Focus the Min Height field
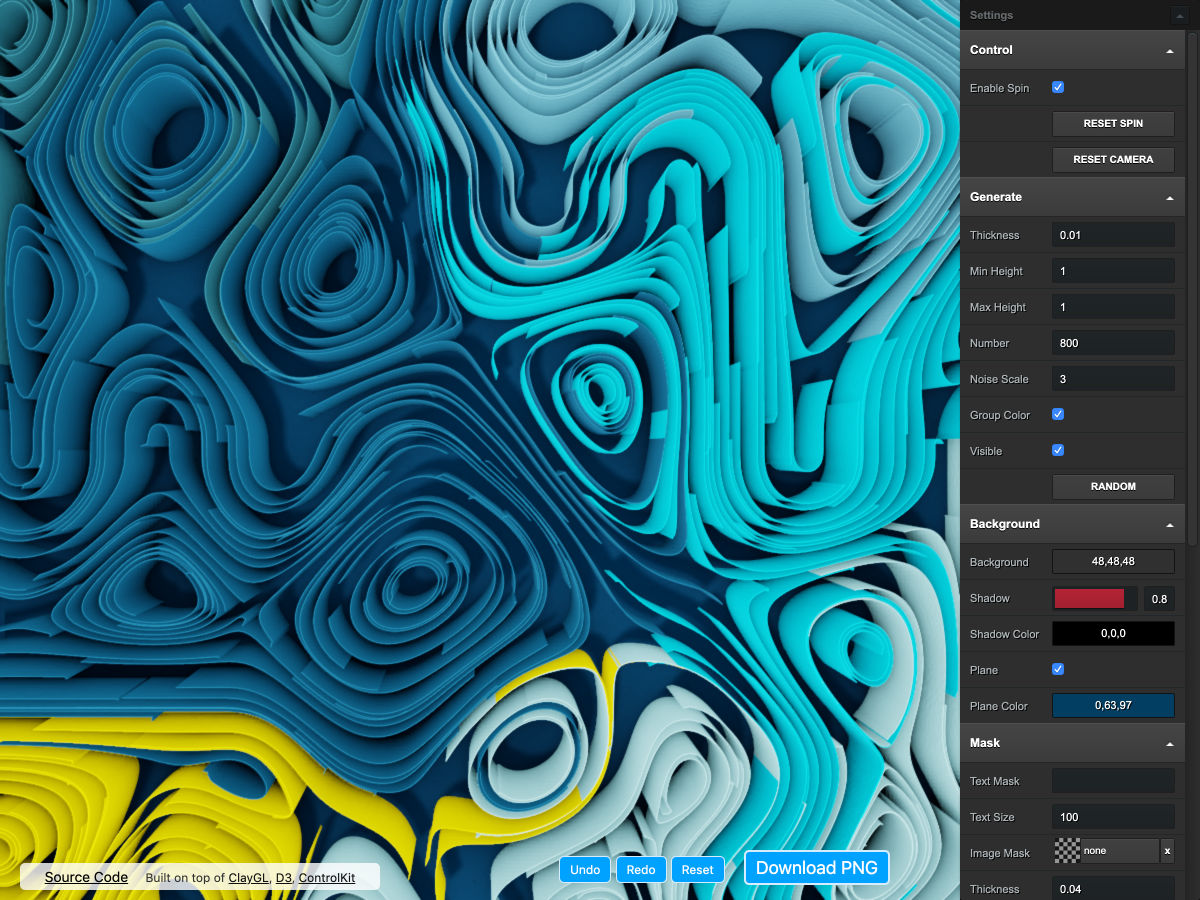The height and width of the screenshot is (900, 1200). tap(1113, 271)
